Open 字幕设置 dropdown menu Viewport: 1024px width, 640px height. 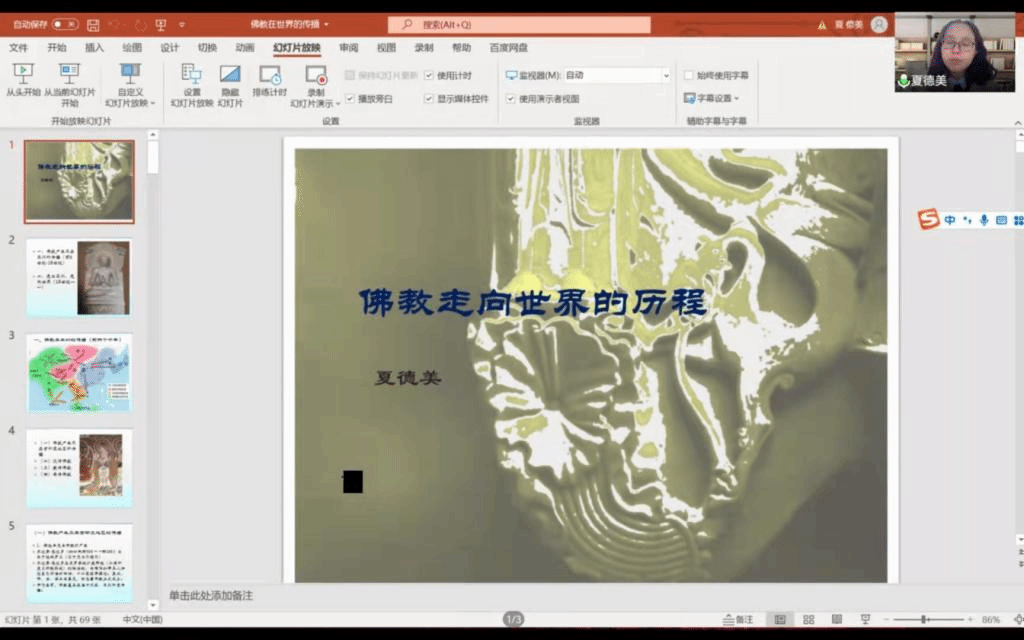pos(712,98)
